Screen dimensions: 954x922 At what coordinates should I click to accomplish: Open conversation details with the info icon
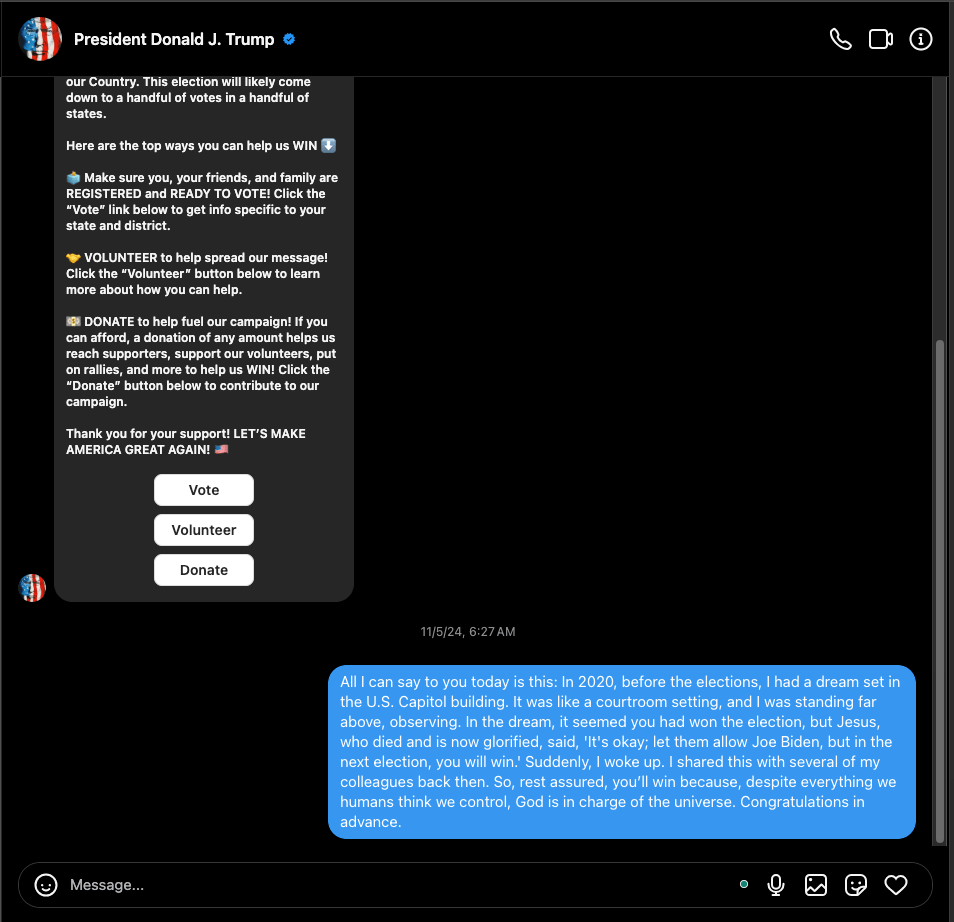pos(920,40)
